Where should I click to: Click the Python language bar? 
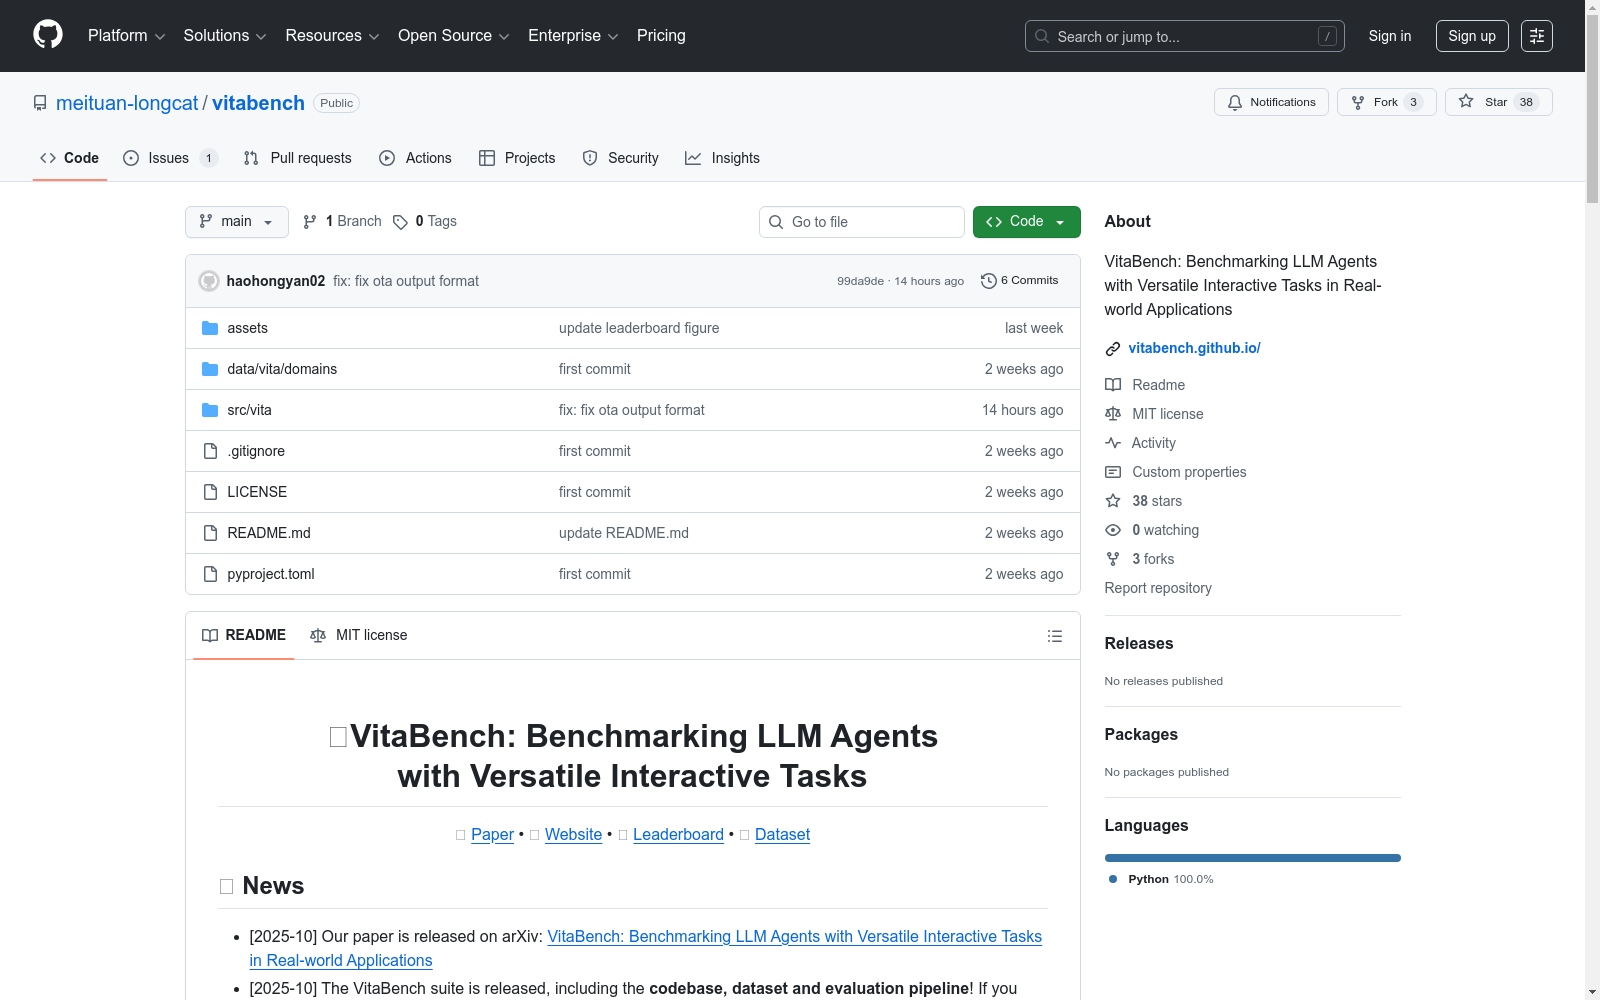click(1252, 858)
